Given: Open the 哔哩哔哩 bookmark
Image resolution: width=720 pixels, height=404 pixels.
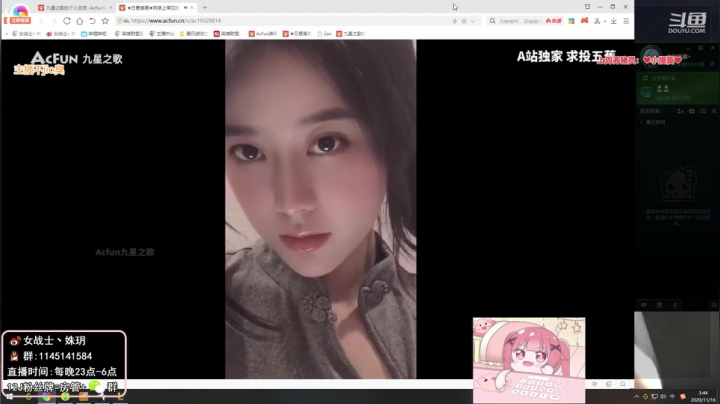Looking at the screenshot, I should [x=94, y=34].
